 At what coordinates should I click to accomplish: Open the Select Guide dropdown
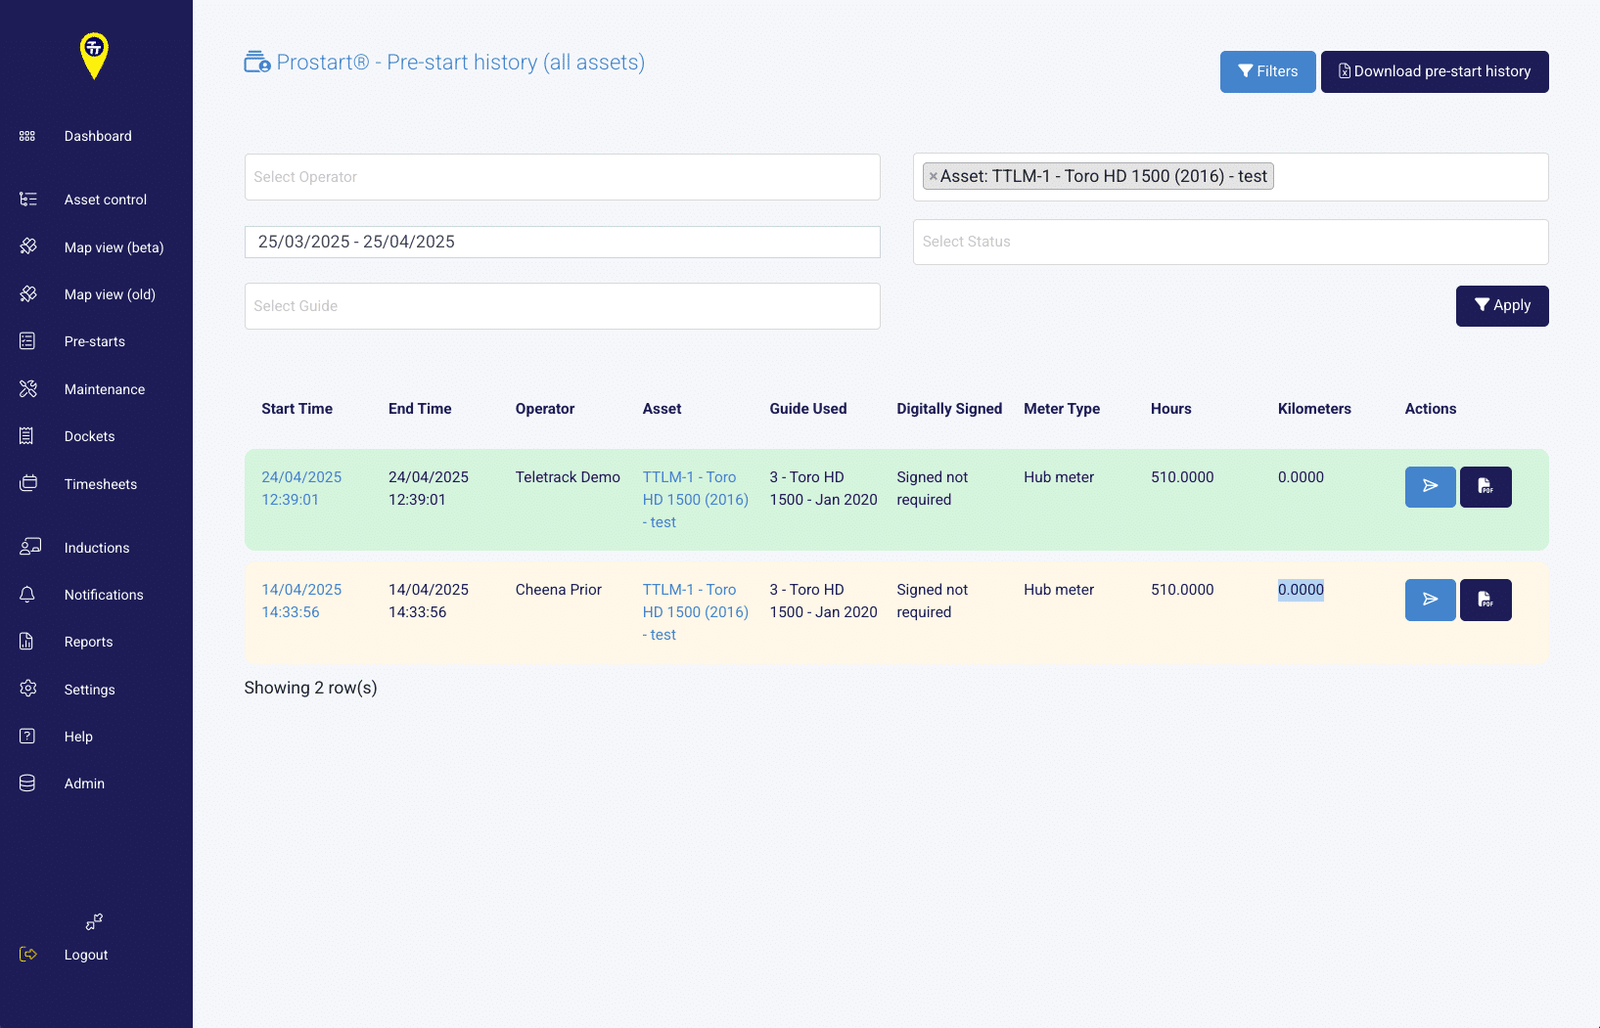pyautogui.click(x=562, y=306)
